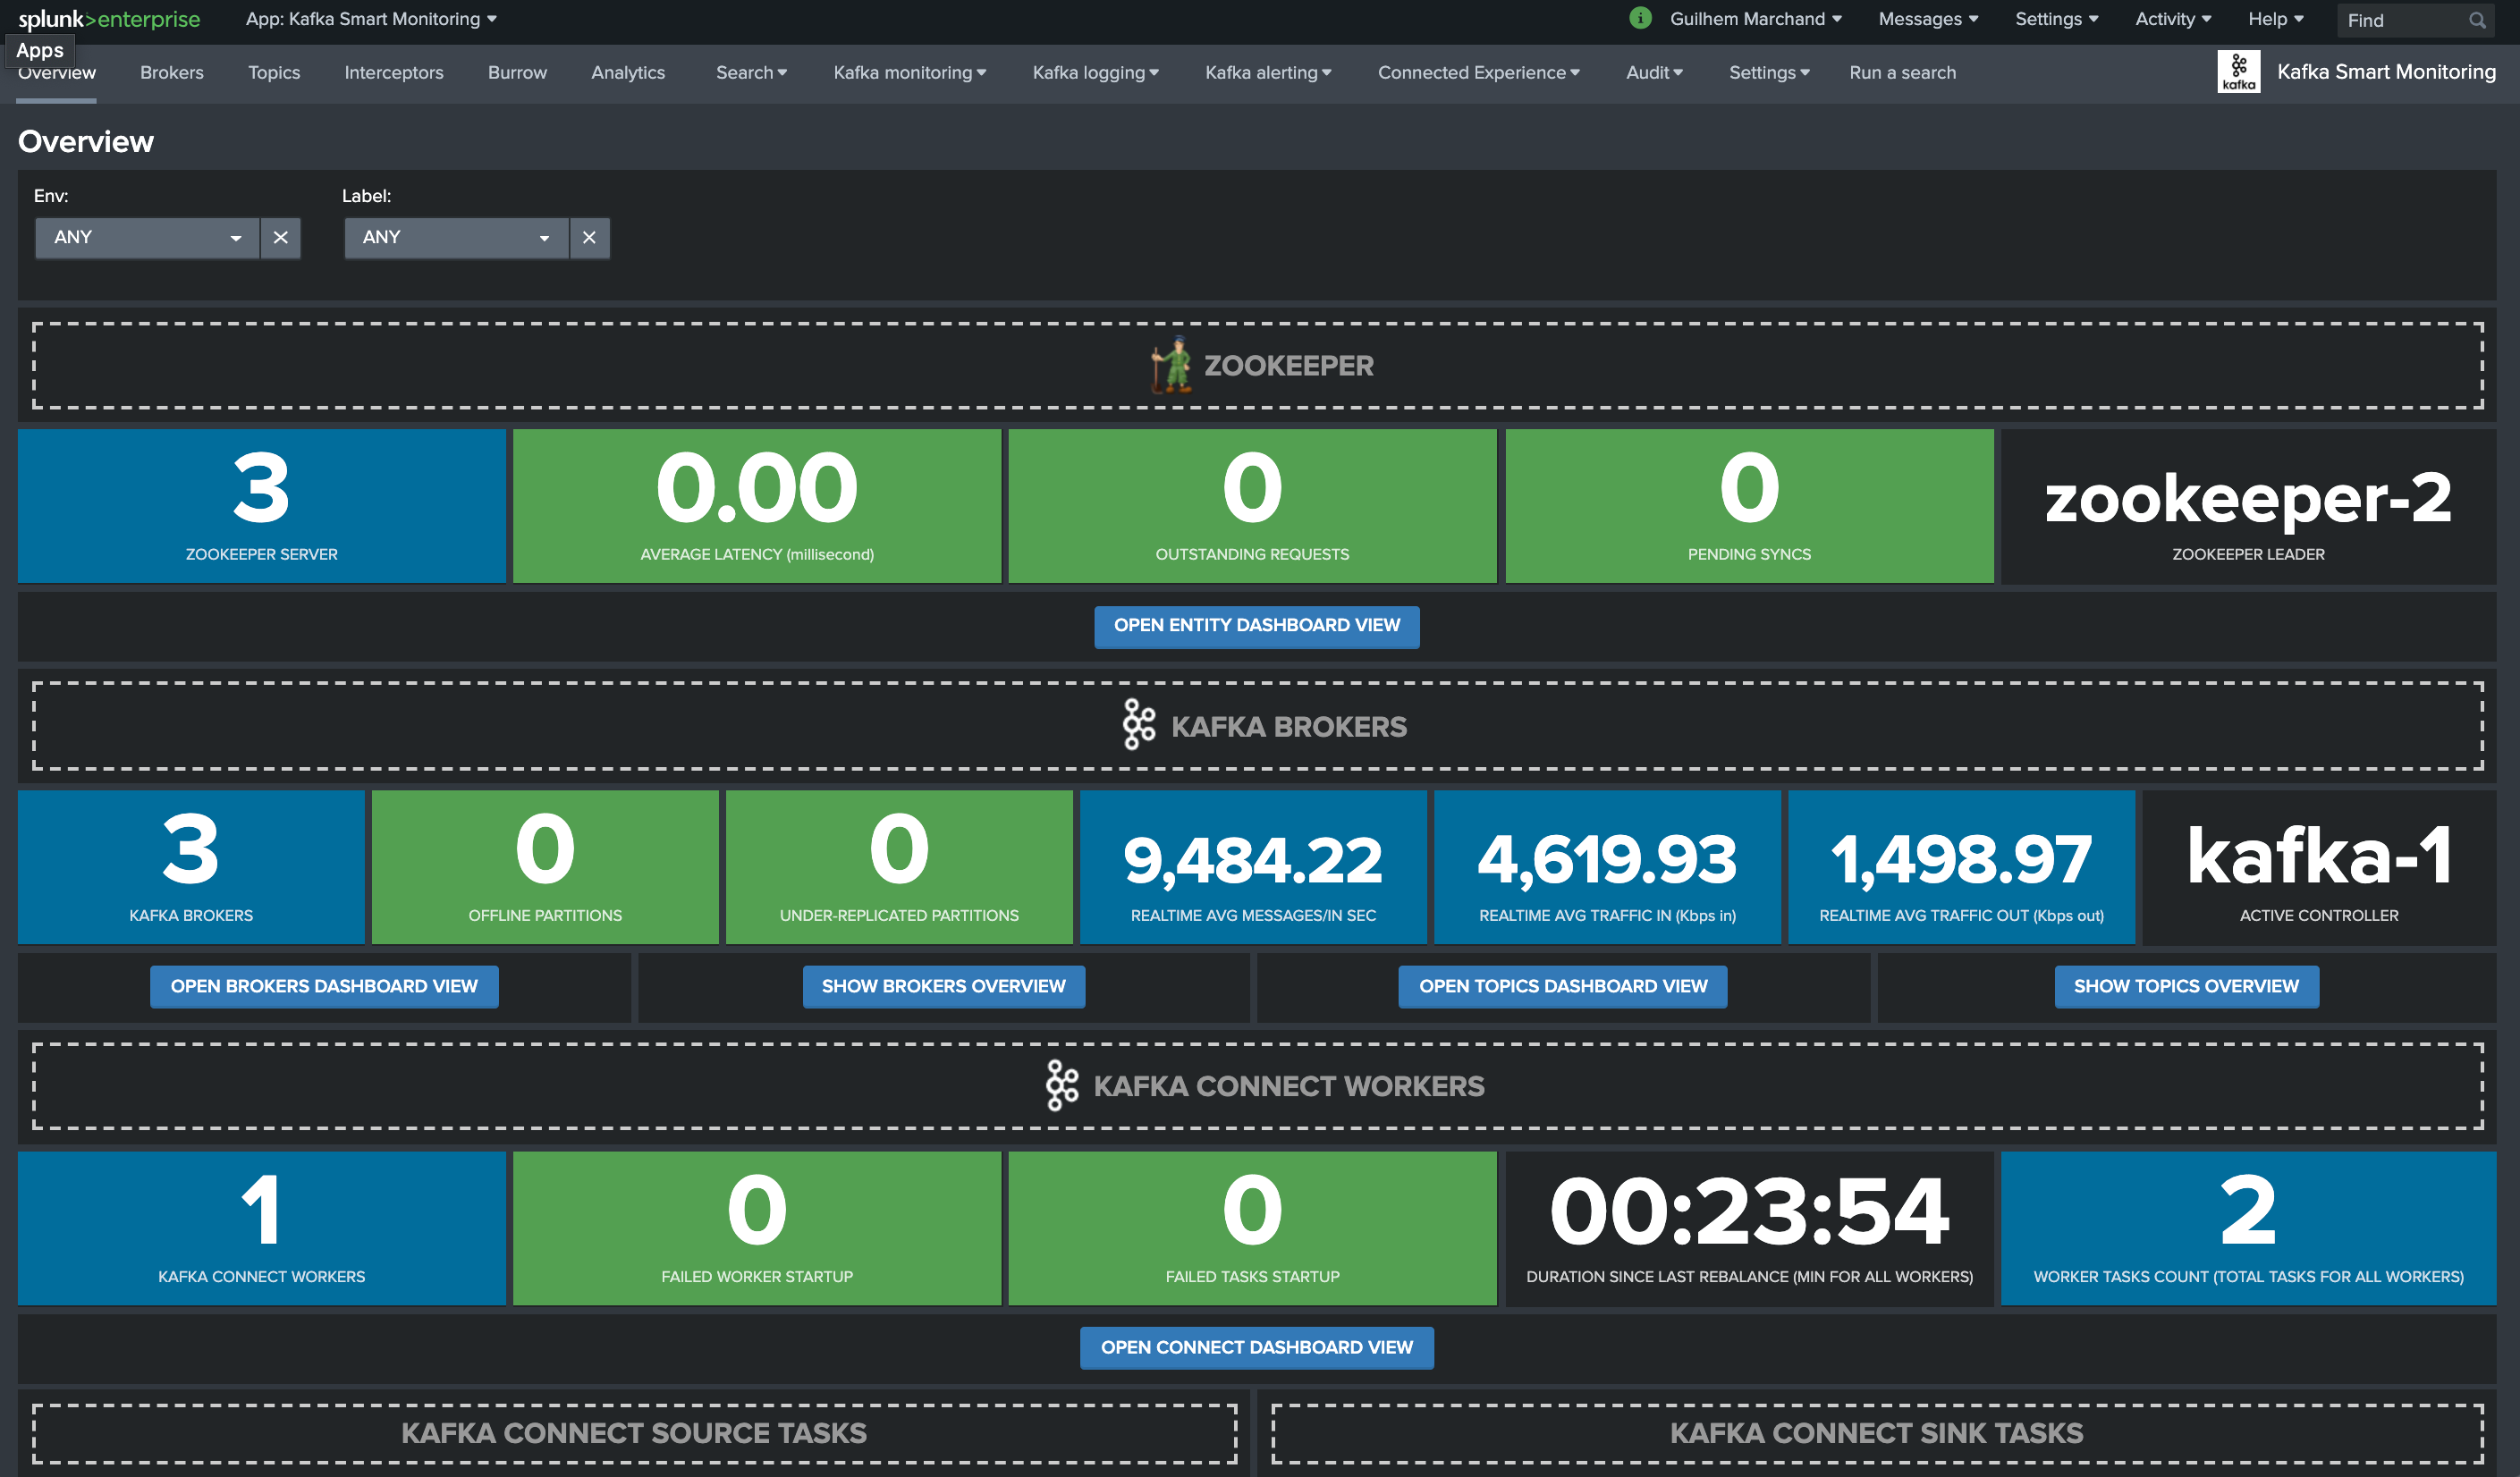2520x1477 pixels.
Task: Click the FAILED WORKER STARTUP tile
Action: pos(757,1228)
